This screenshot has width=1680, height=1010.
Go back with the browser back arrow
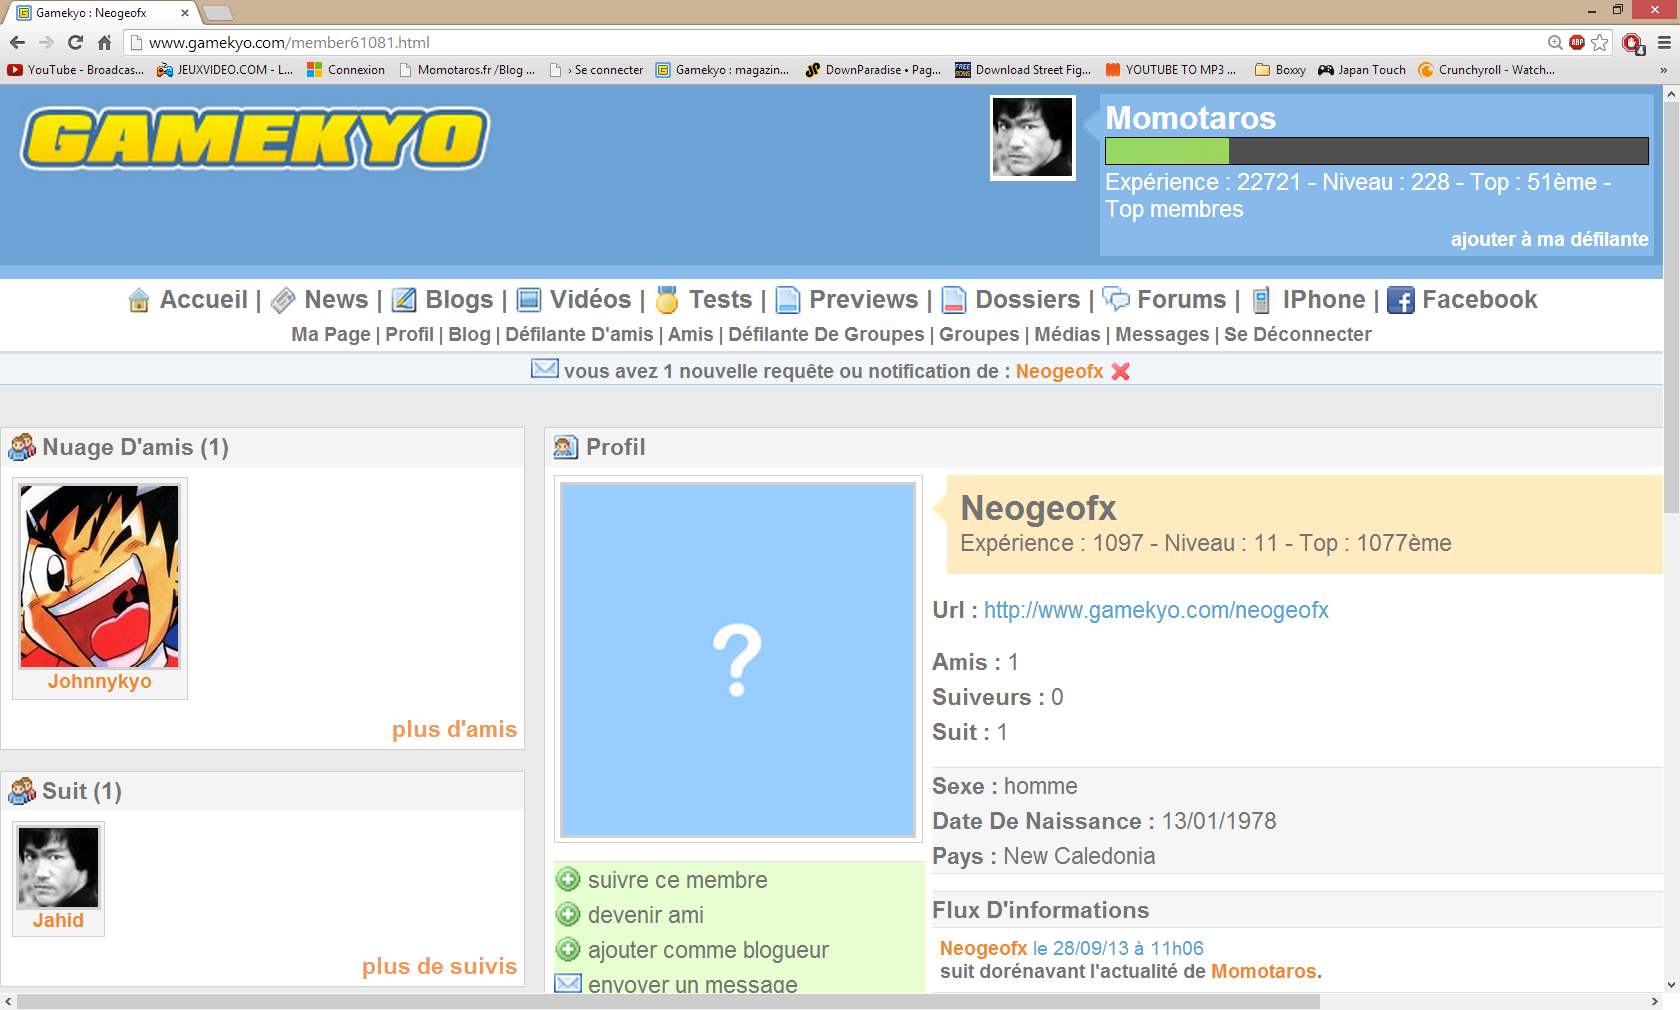tap(17, 42)
